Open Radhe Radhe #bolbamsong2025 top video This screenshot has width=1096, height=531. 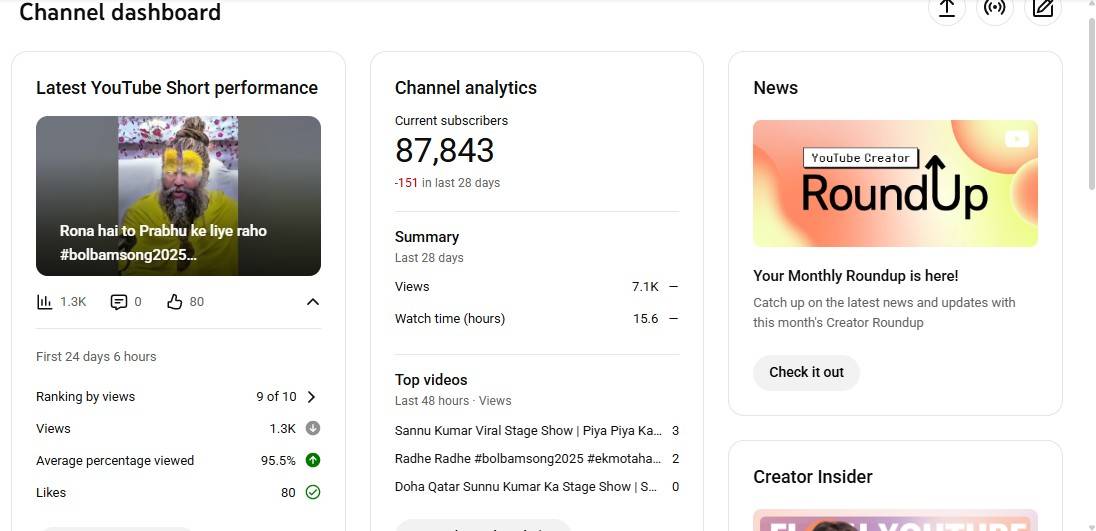[x=528, y=459]
